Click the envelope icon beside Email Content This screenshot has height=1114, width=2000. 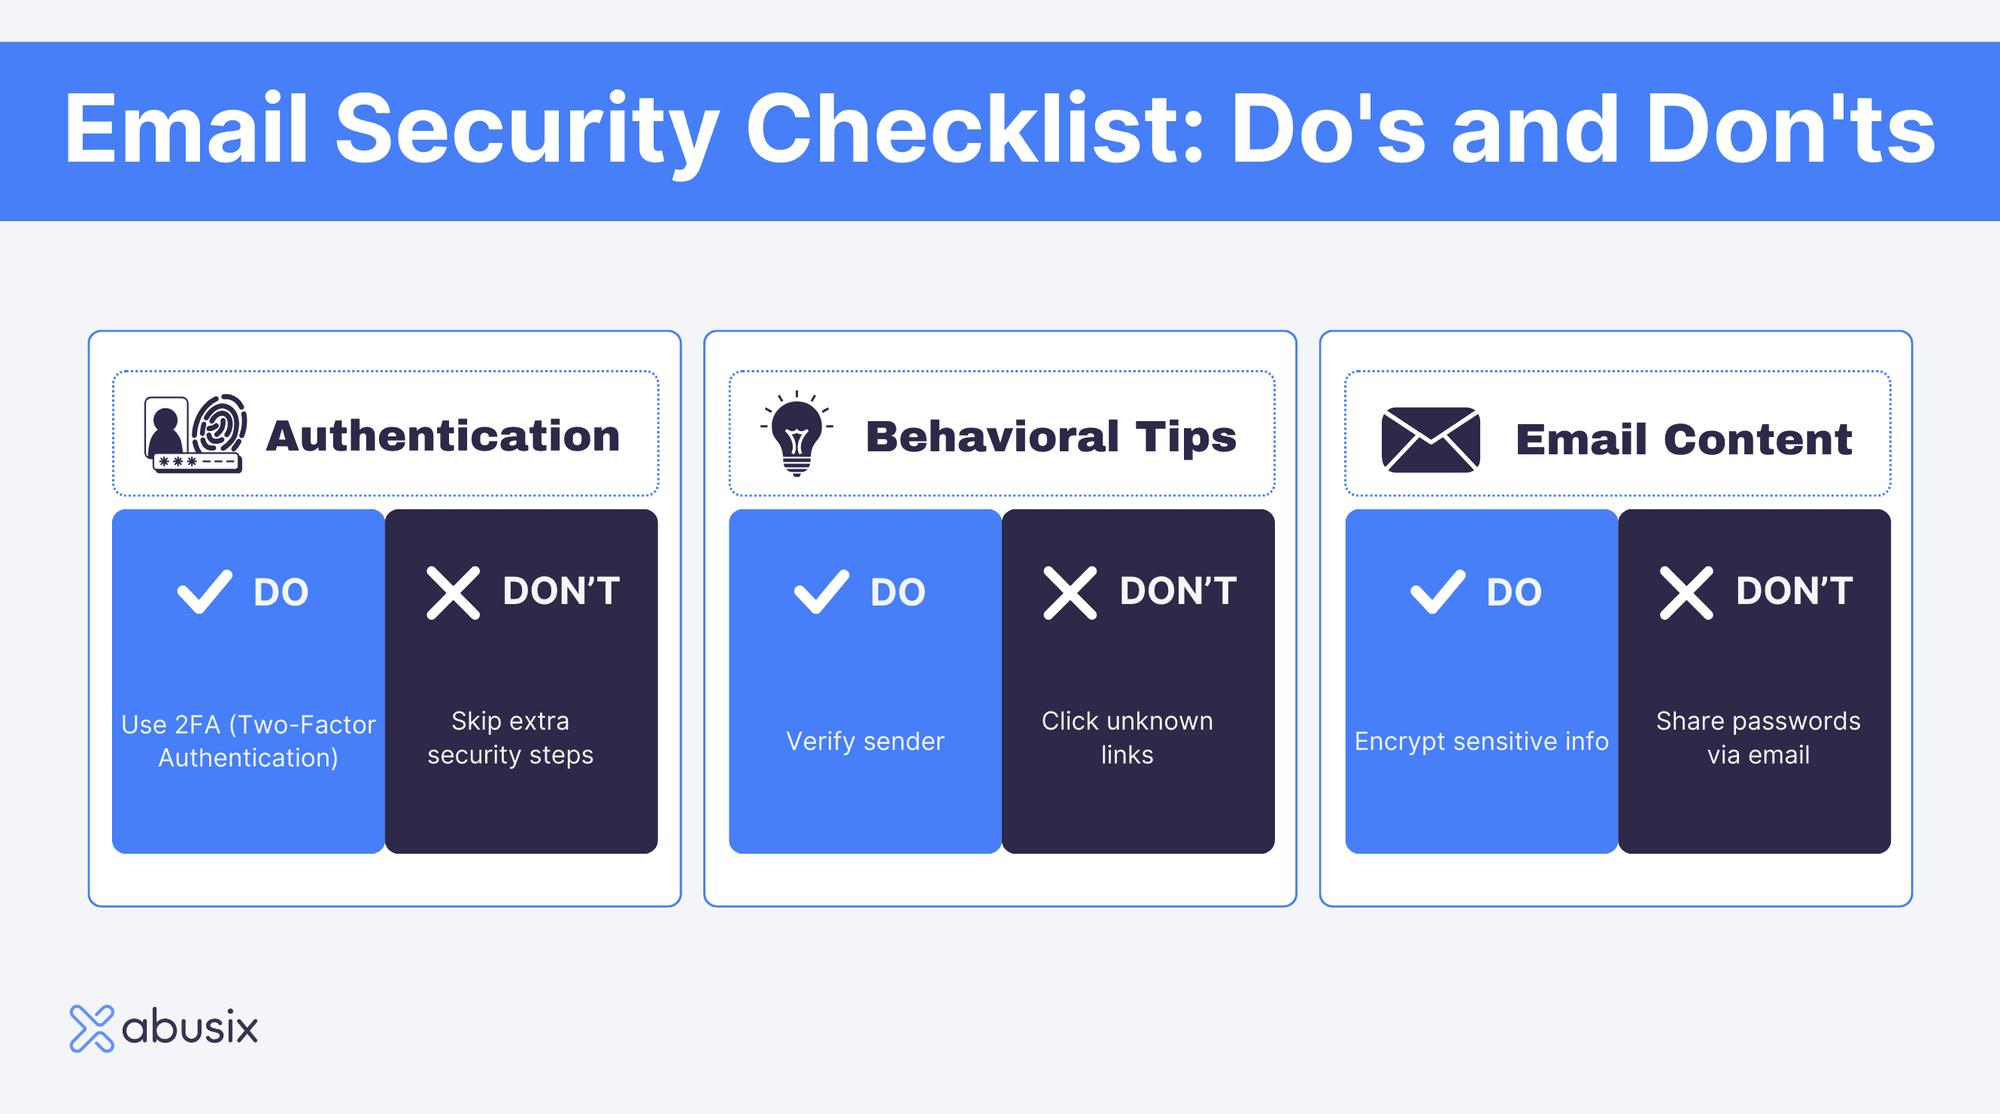(1430, 440)
